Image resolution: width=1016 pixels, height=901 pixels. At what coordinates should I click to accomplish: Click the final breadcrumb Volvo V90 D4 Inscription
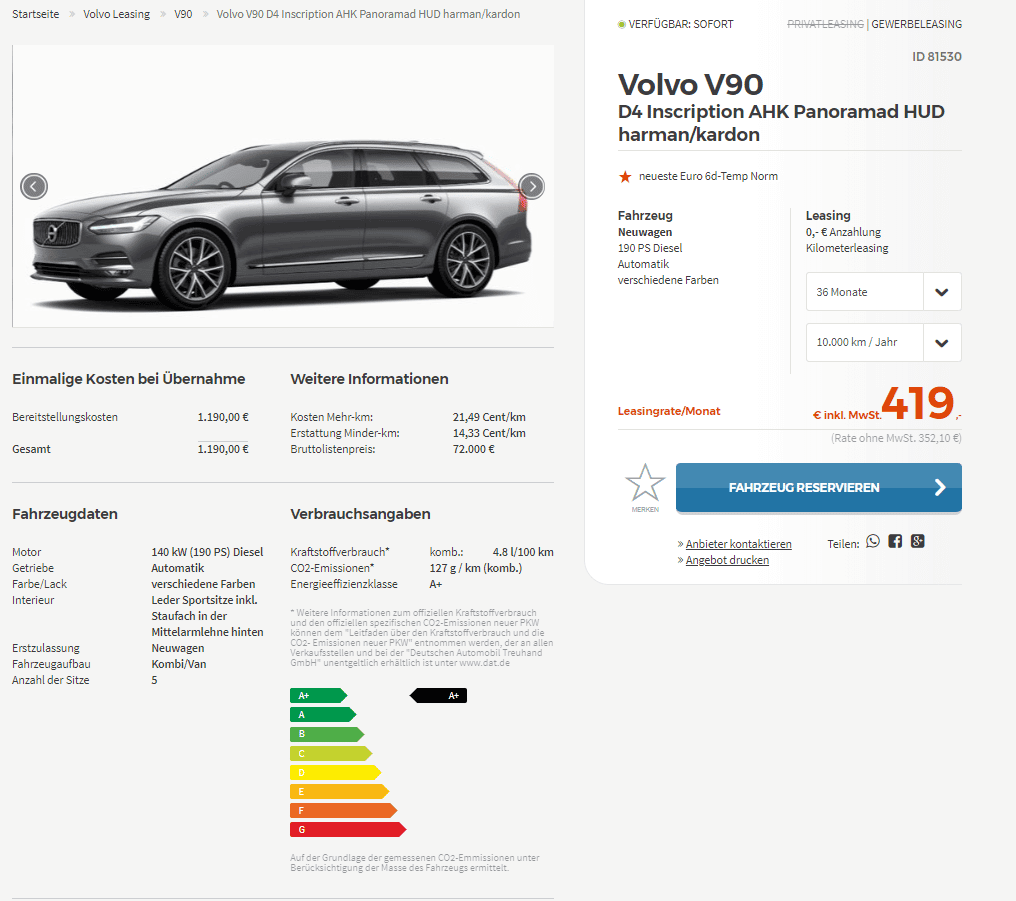[x=368, y=14]
